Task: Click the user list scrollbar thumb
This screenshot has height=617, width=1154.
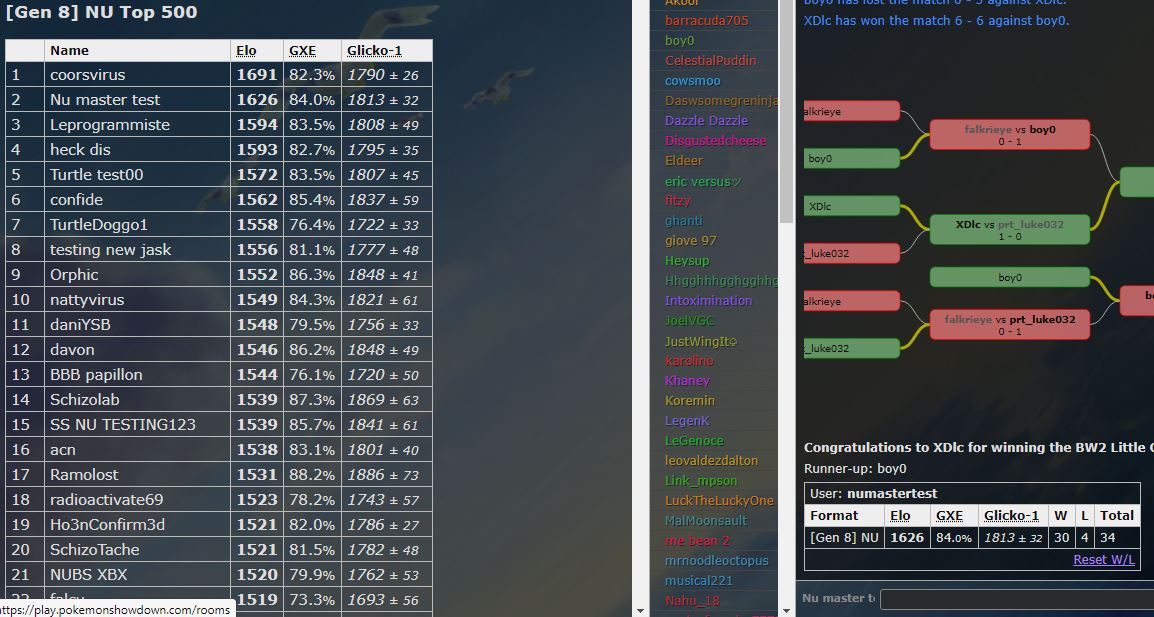Action: pyautogui.click(x=786, y=110)
